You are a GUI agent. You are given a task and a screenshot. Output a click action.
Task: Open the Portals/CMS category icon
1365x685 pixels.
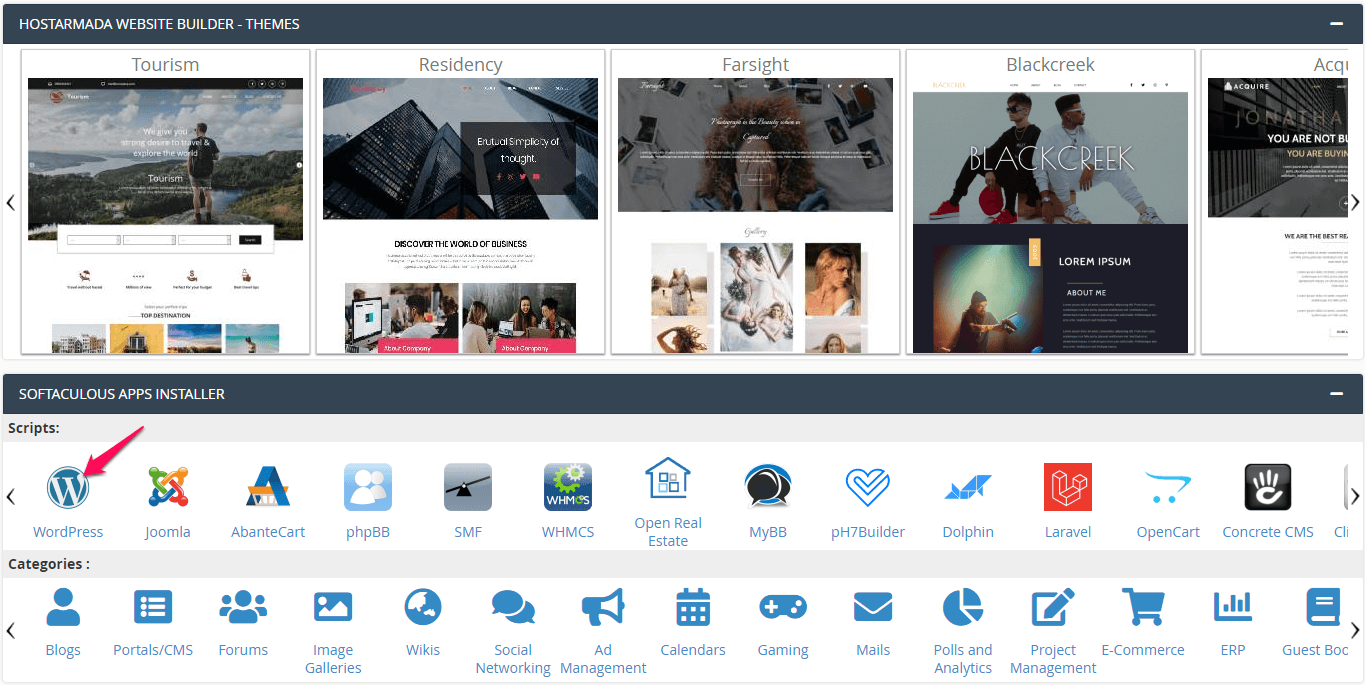[153, 607]
